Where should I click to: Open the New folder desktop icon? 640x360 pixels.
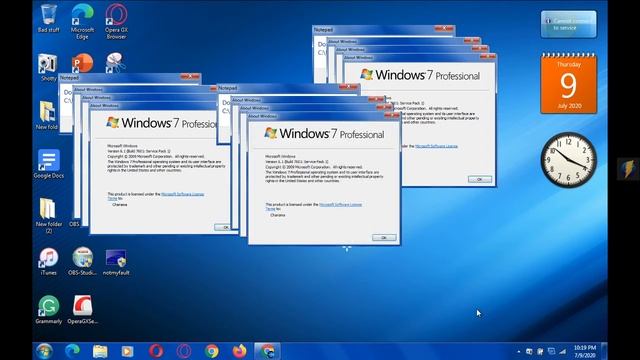tap(47, 116)
